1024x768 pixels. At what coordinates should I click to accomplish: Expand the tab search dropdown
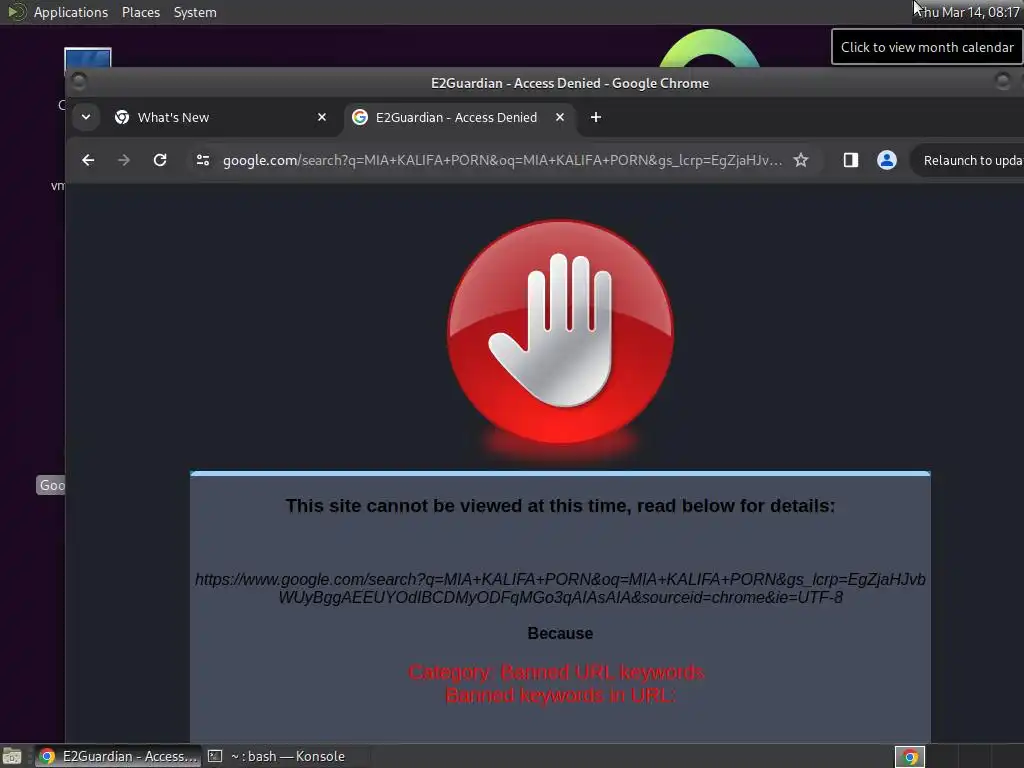pyautogui.click(x=86, y=118)
